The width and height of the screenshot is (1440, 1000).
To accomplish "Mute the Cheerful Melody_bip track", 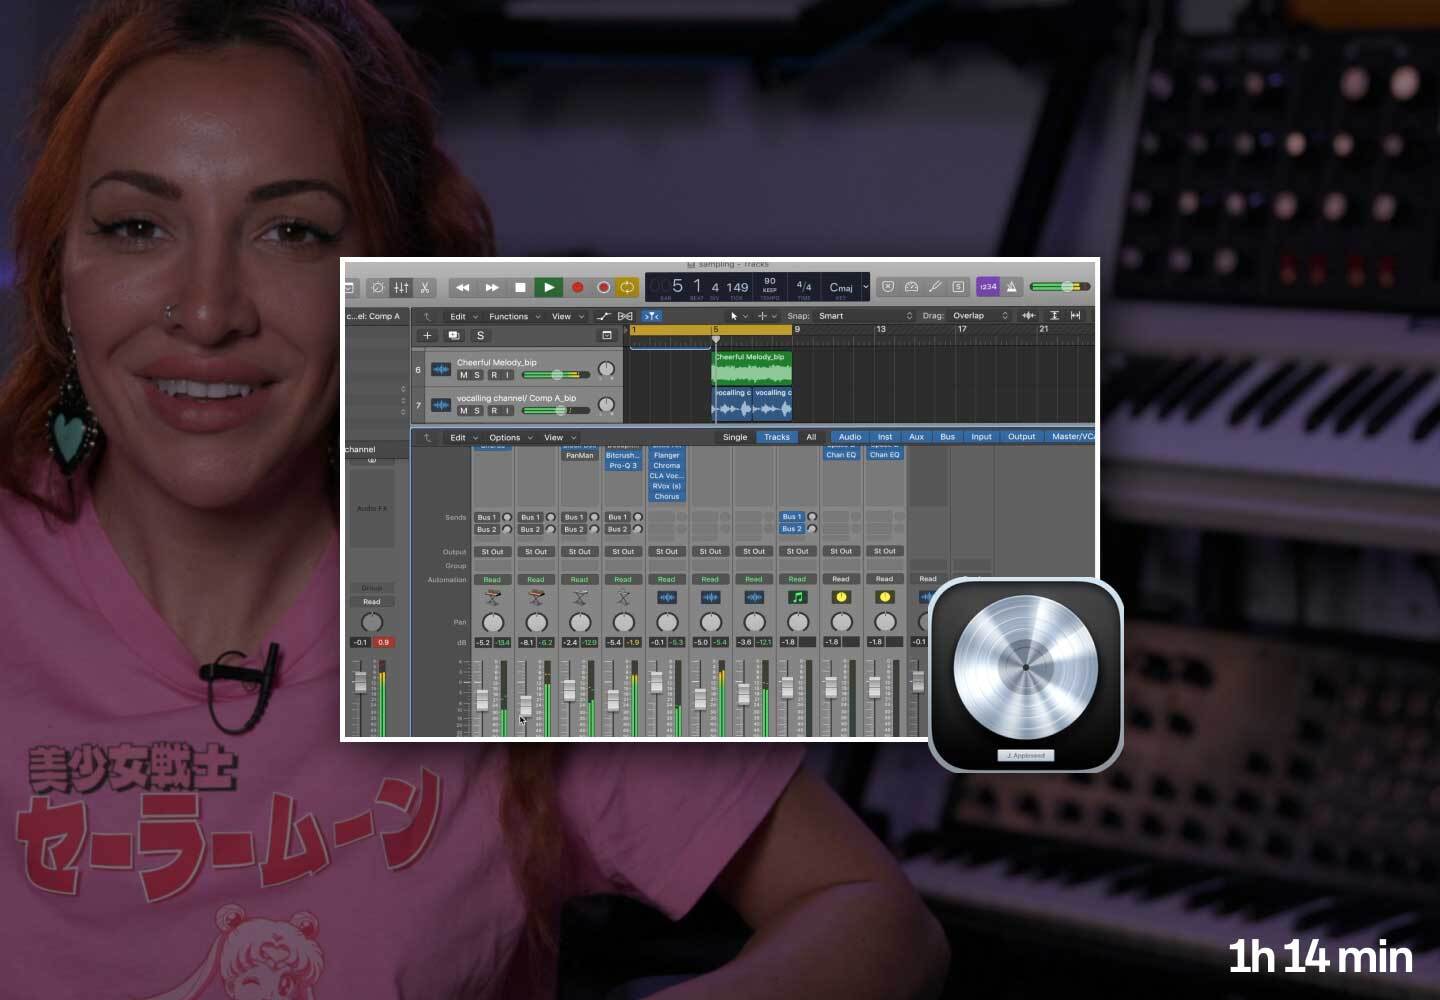I will coord(463,375).
